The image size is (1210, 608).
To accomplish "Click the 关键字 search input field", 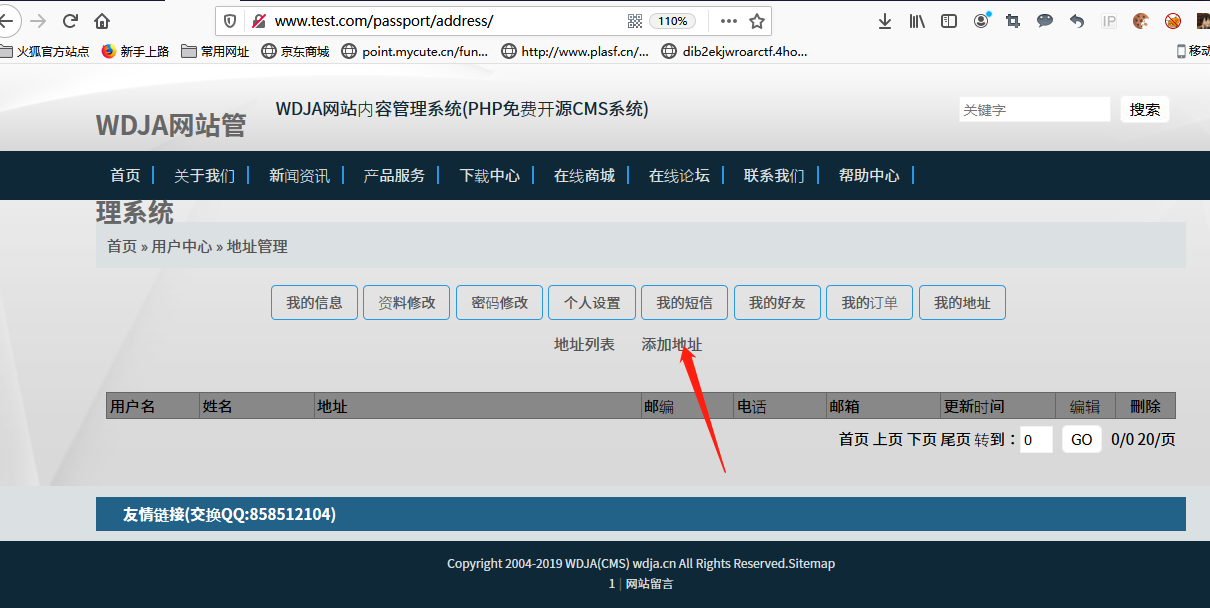I will [x=1034, y=110].
